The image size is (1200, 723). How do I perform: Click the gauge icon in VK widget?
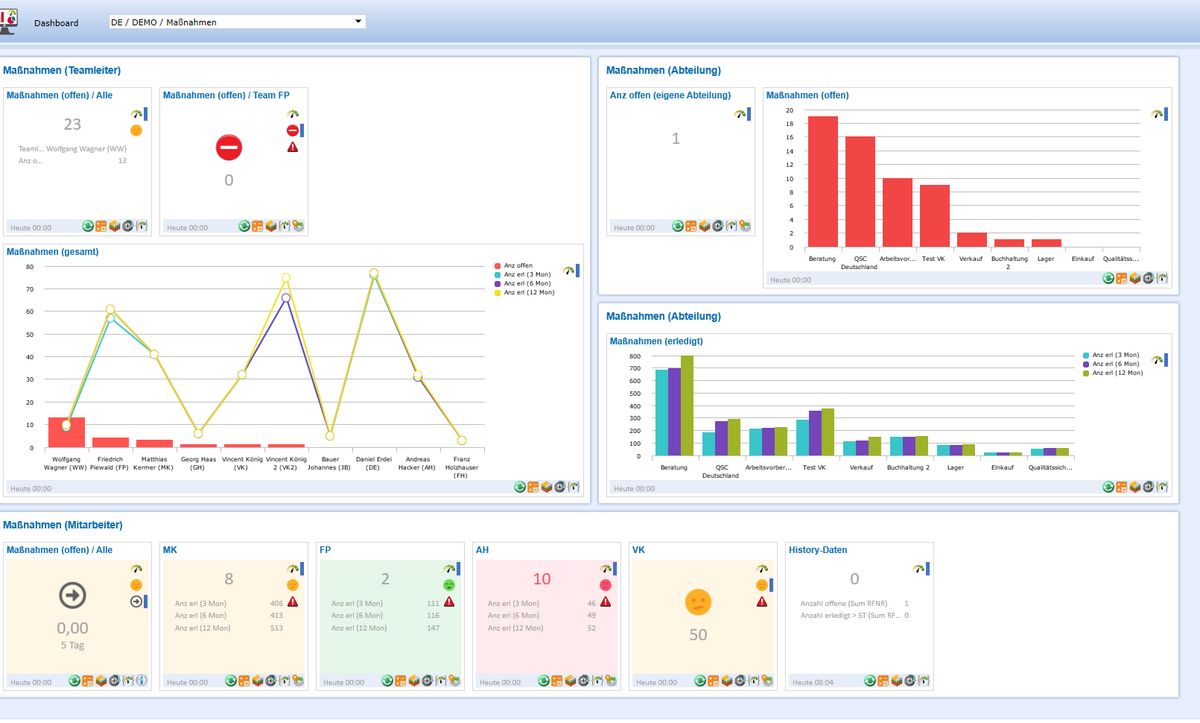[762, 568]
